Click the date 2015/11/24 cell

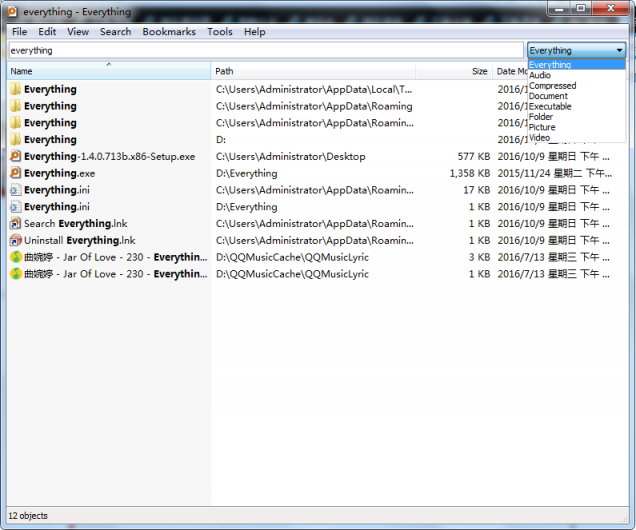[554, 174]
